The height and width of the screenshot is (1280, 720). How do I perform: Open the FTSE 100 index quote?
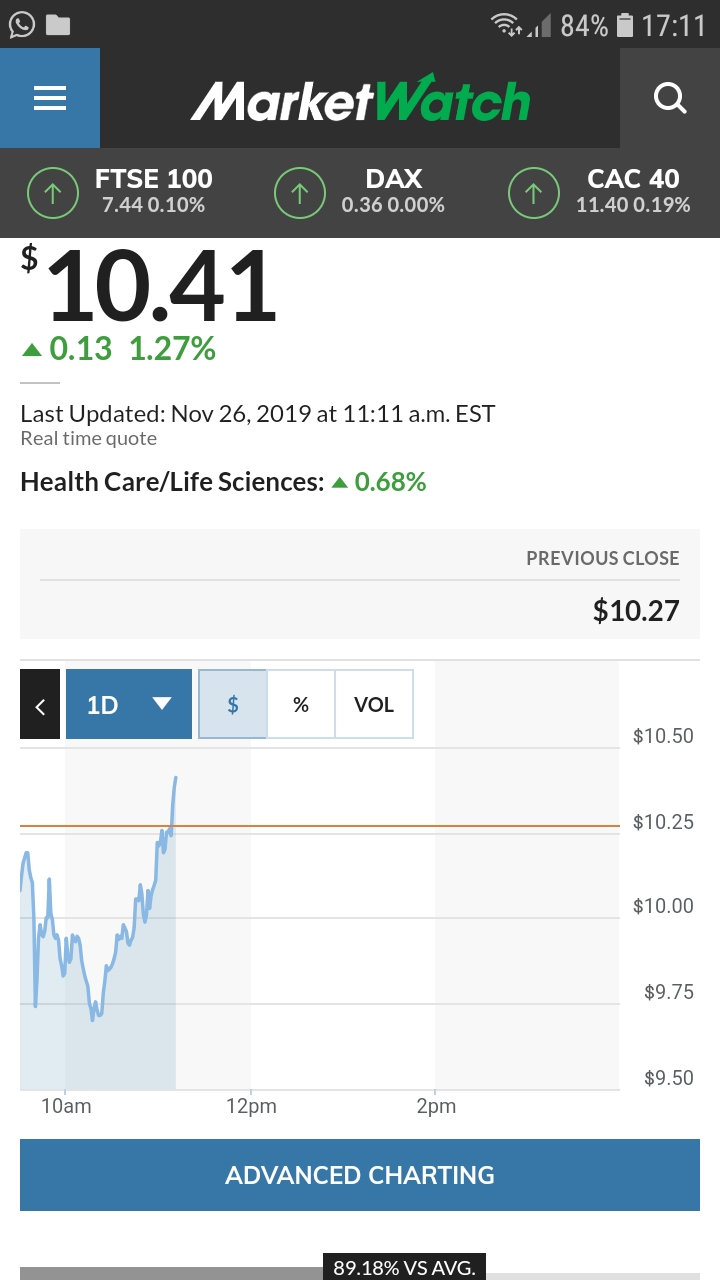pyautogui.click(x=154, y=191)
